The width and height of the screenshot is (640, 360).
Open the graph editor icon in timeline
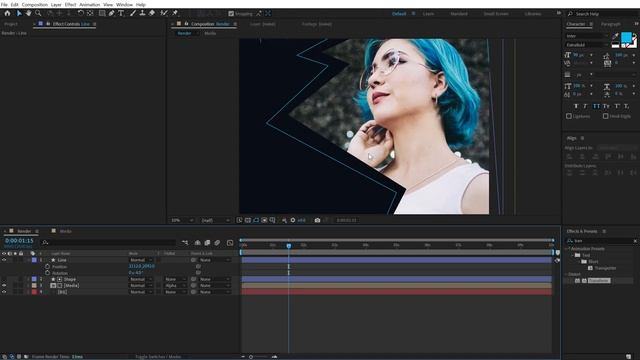[230, 242]
